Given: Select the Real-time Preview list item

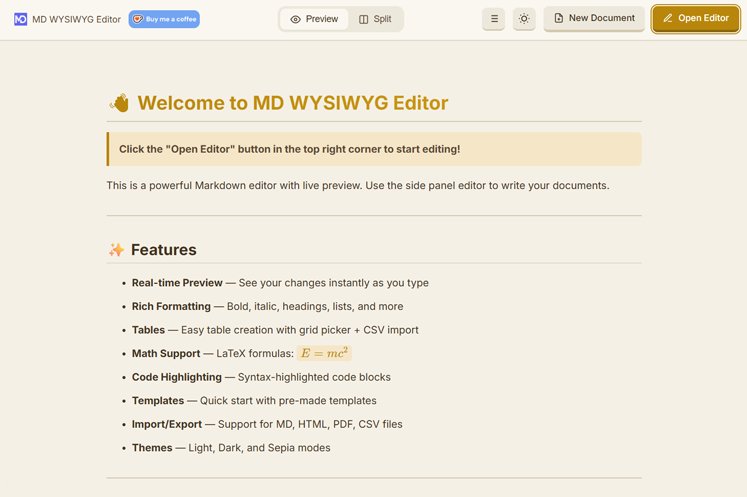Looking at the screenshot, I should (280, 283).
